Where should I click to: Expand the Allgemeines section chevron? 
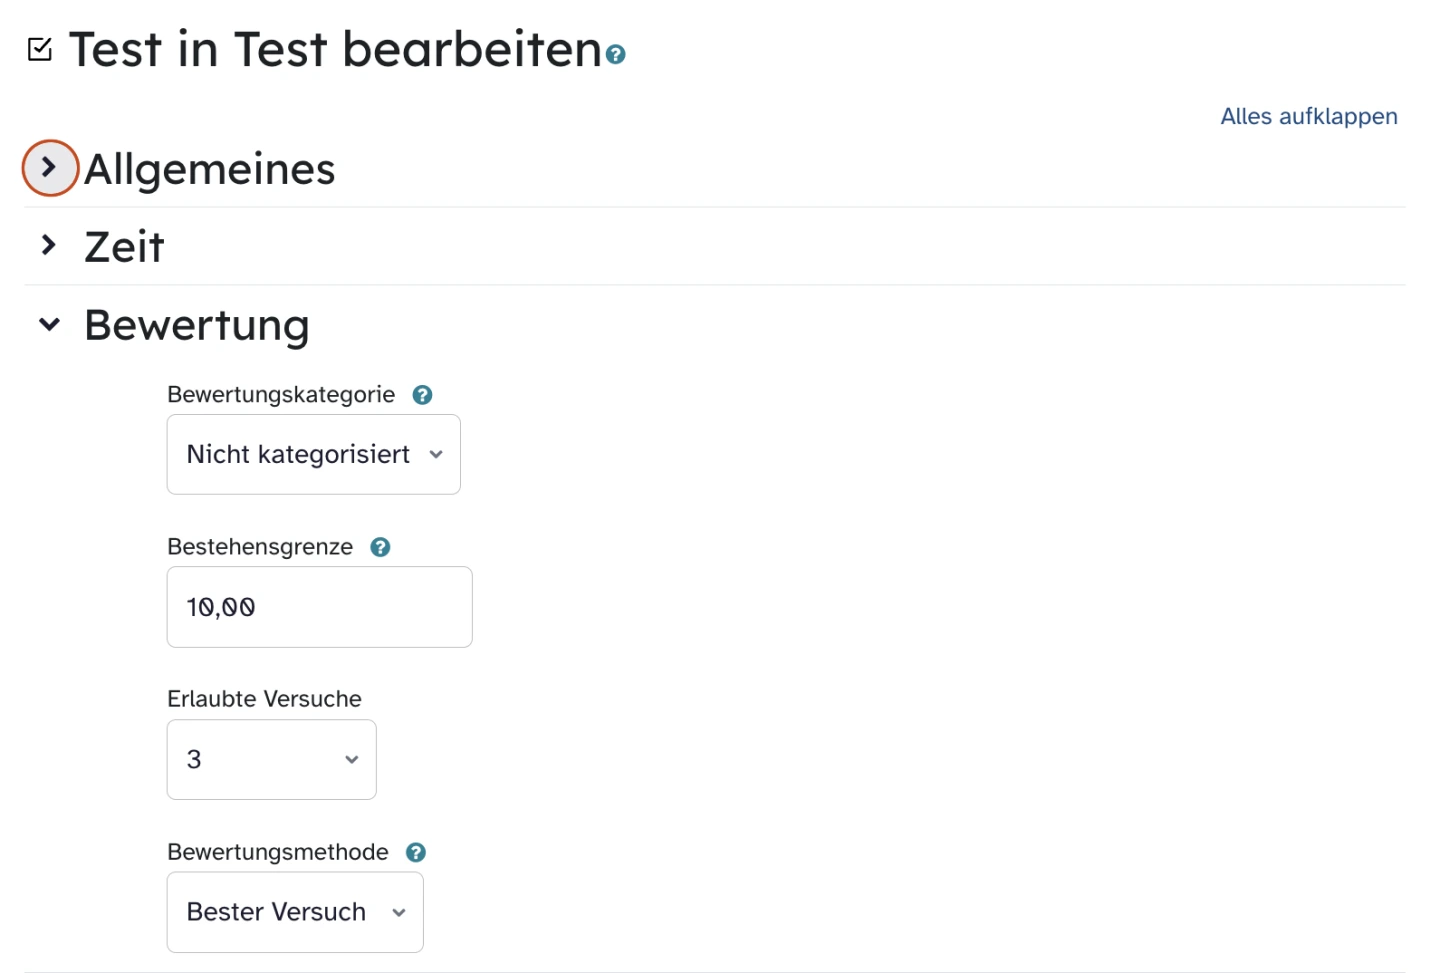point(49,168)
